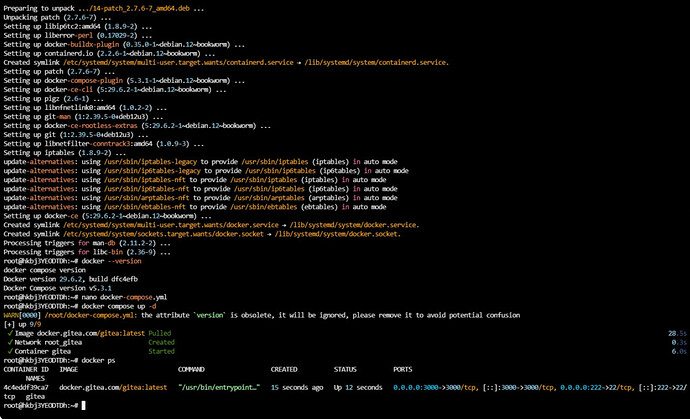690x419 pixels.
Task: Click the 'docker ps' command line
Action: click(x=98, y=360)
